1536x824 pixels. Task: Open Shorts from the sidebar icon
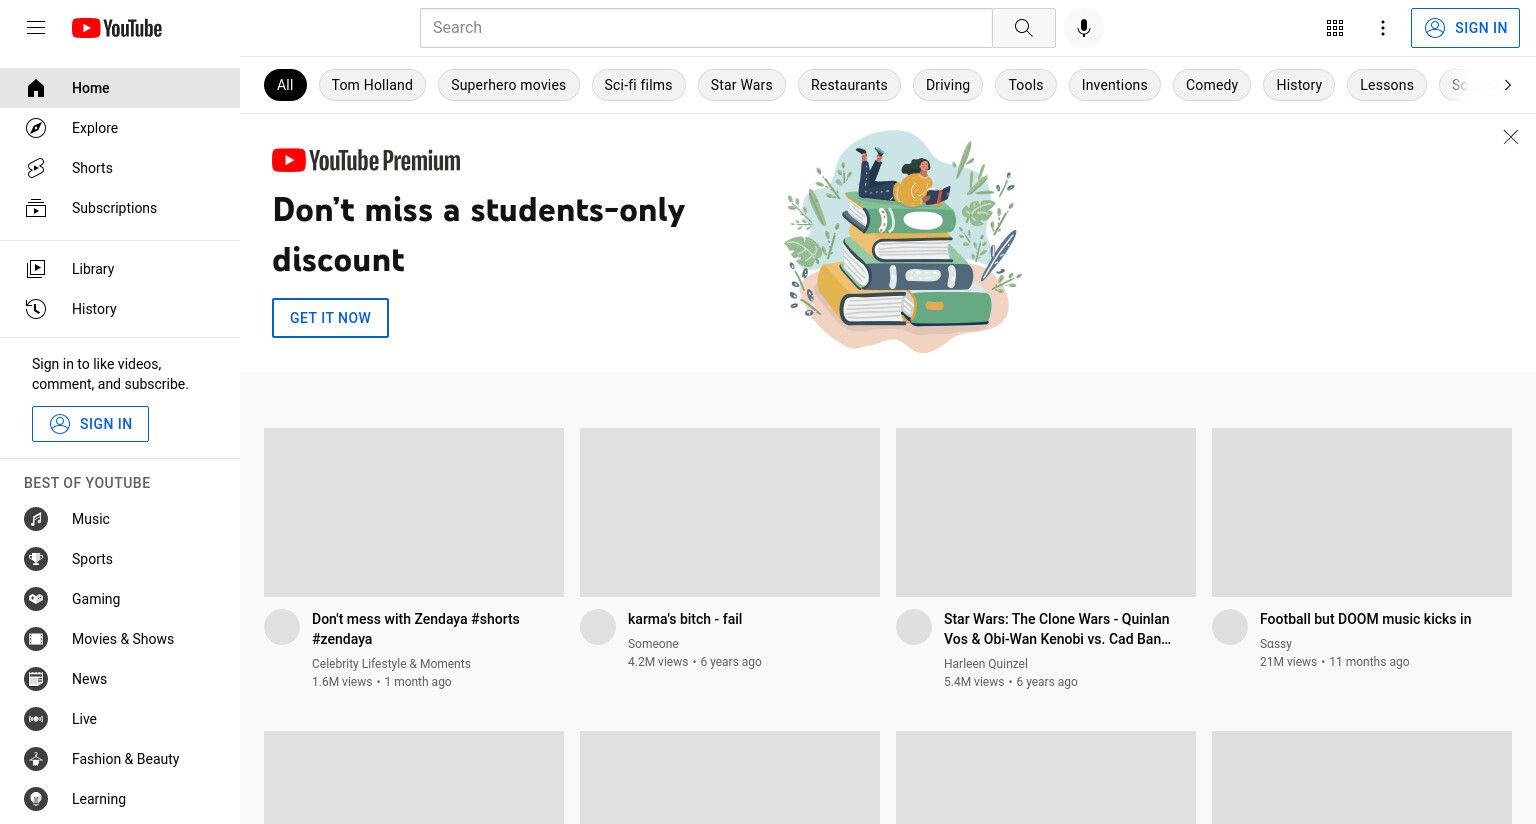click(36, 168)
